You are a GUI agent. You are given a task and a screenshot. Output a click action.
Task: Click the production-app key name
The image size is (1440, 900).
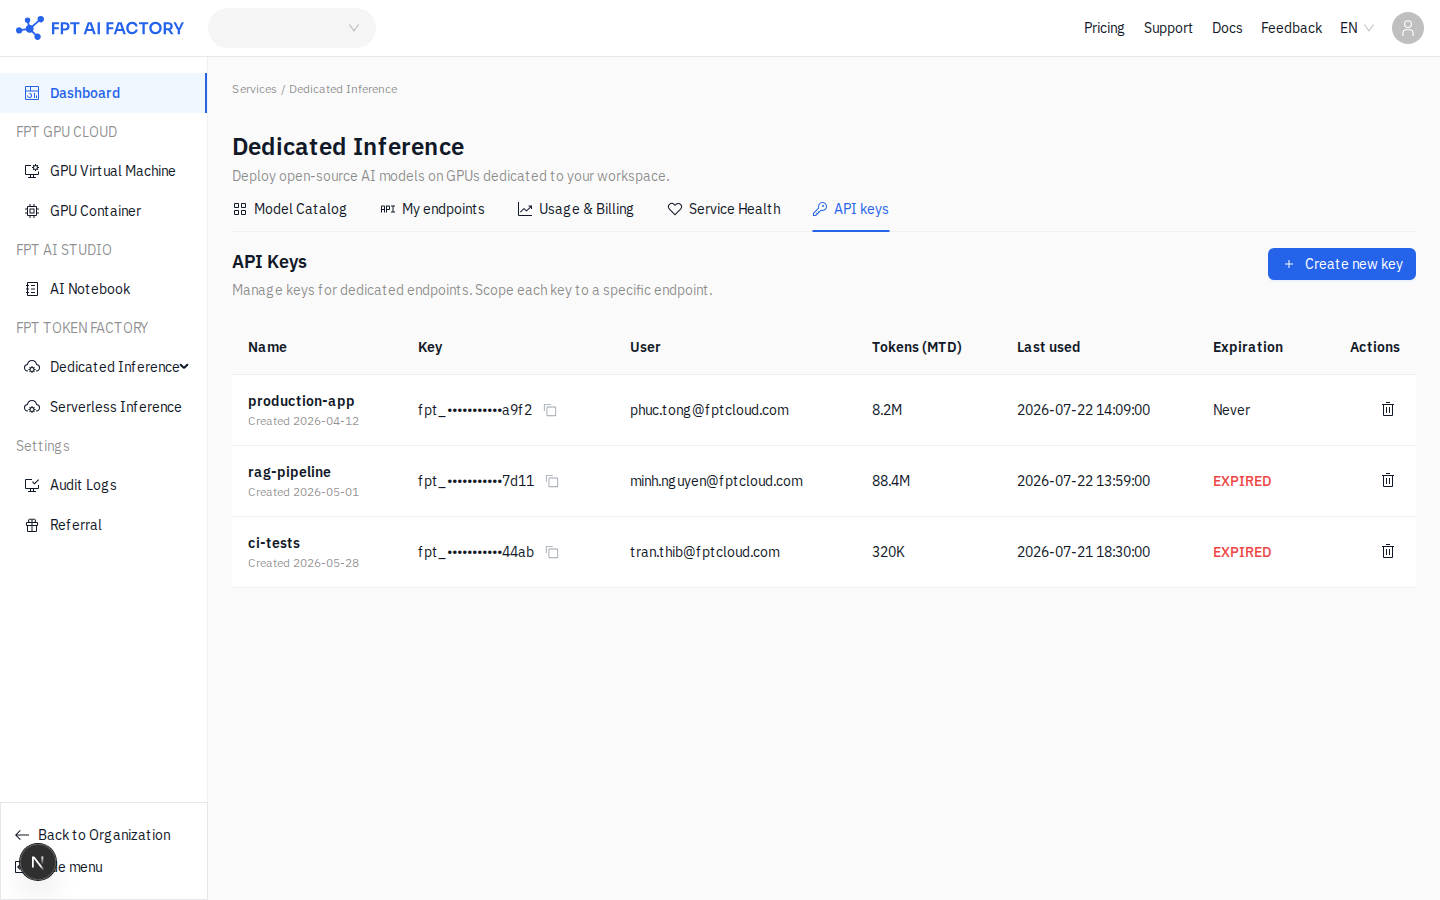coord(301,401)
